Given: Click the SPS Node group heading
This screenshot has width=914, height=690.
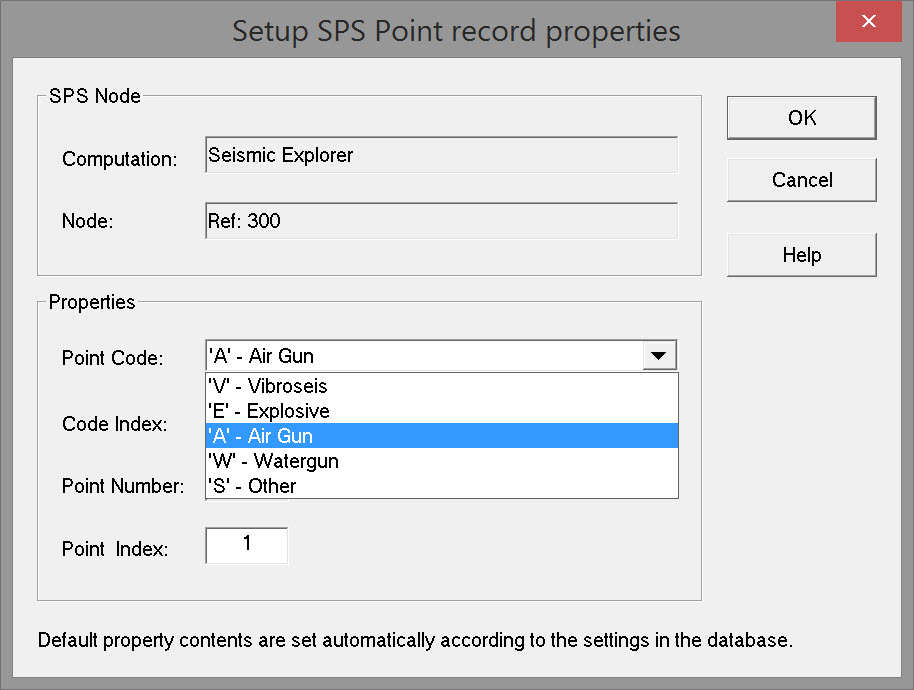Looking at the screenshot, I should coord(95,97).
